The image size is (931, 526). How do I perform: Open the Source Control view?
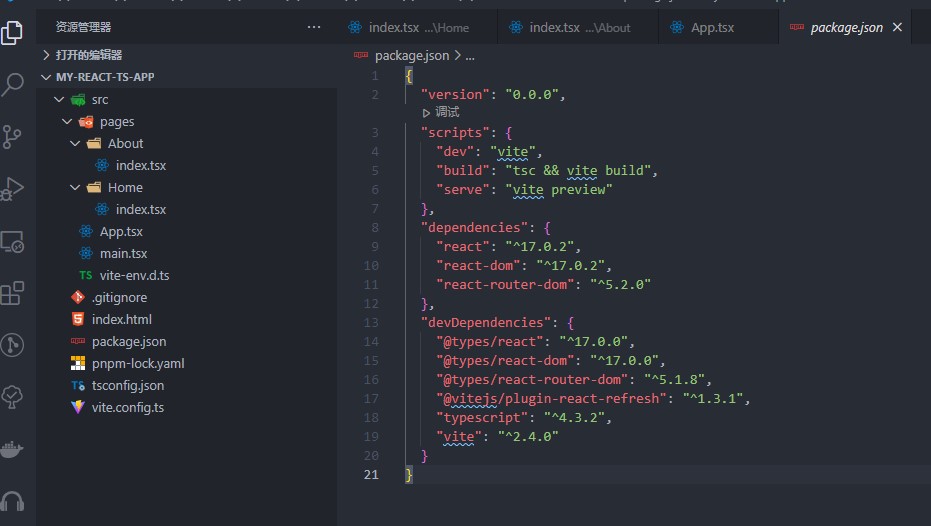point(13,137)
